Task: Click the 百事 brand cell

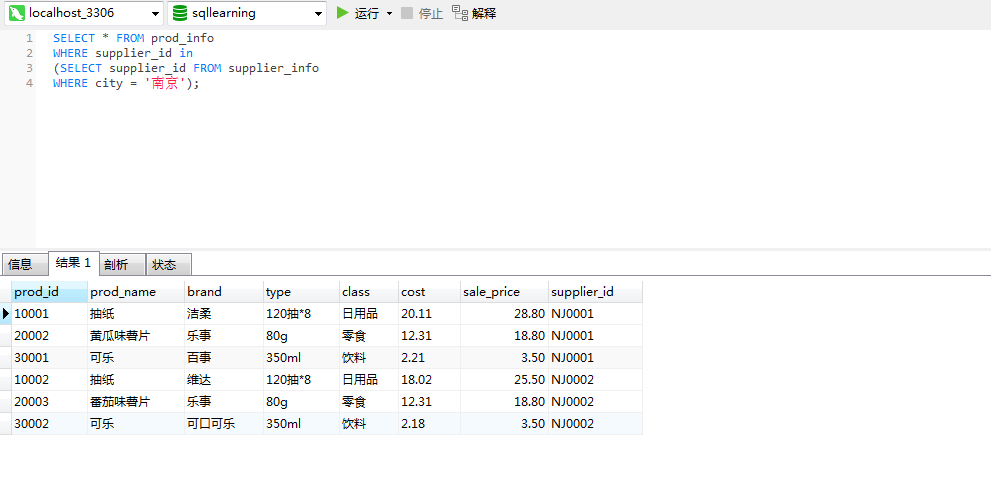Action: (224, 358)
